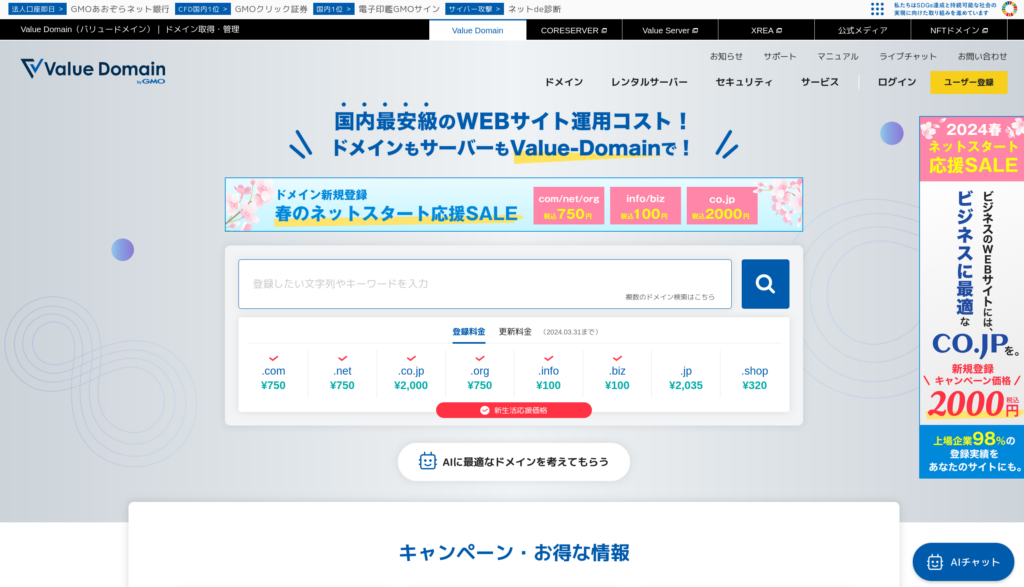
Task: Open the Value Server tab
Action: [670, 30]
